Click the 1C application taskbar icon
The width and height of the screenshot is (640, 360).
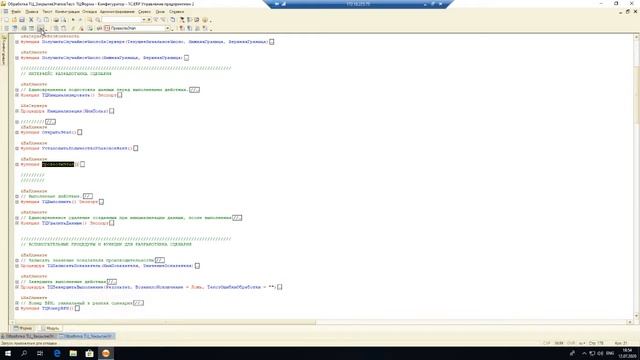pyautogui.click(x=106, y=353)
